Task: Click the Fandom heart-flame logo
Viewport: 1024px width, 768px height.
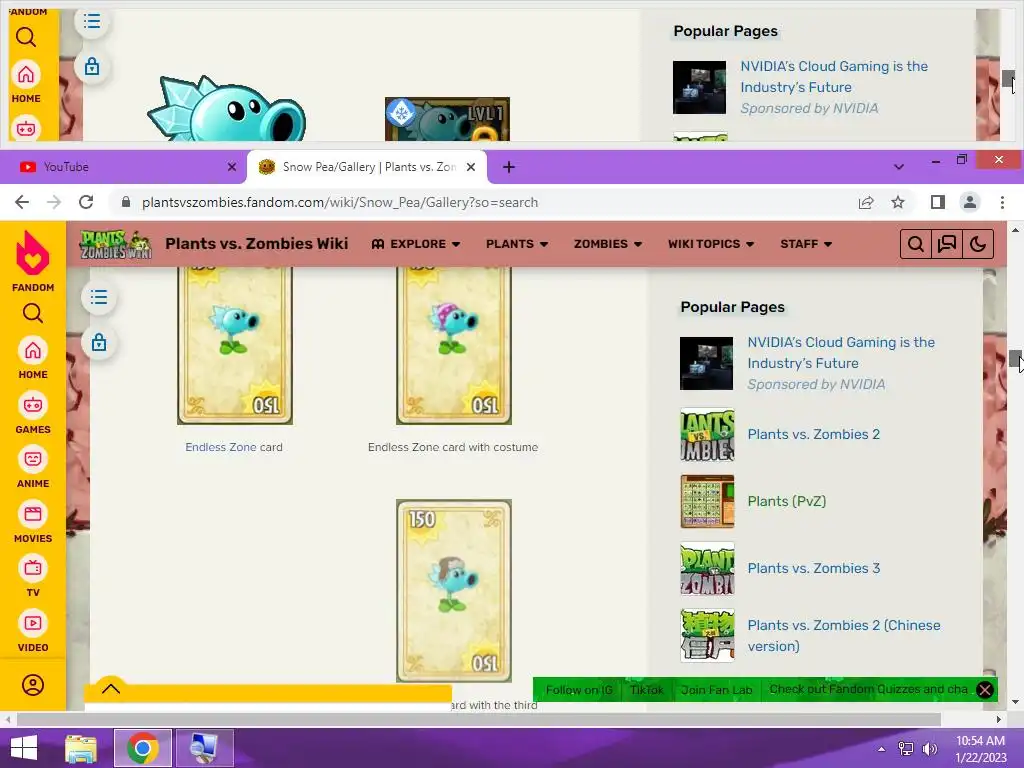Action: pos(33,253)
